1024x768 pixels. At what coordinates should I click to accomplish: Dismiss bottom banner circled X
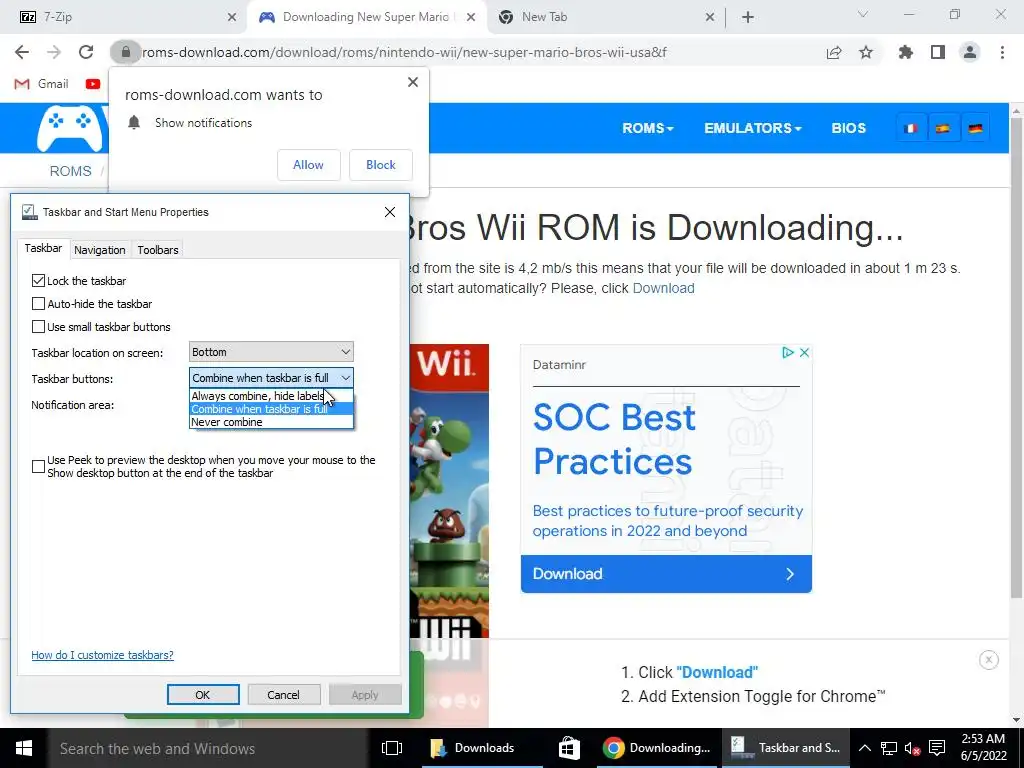[989, 660]
